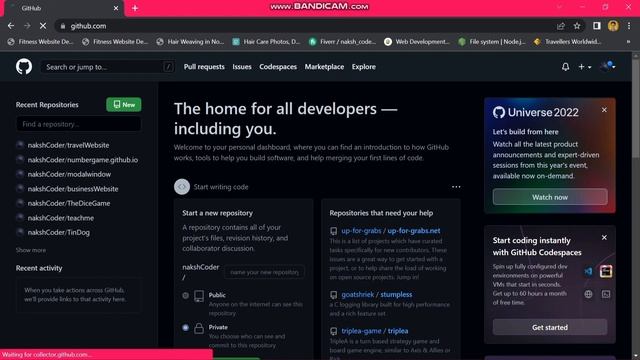The image size is (640, 360).
Task: Open the triplea-game / triplea link
Action: tap(374, 331)
